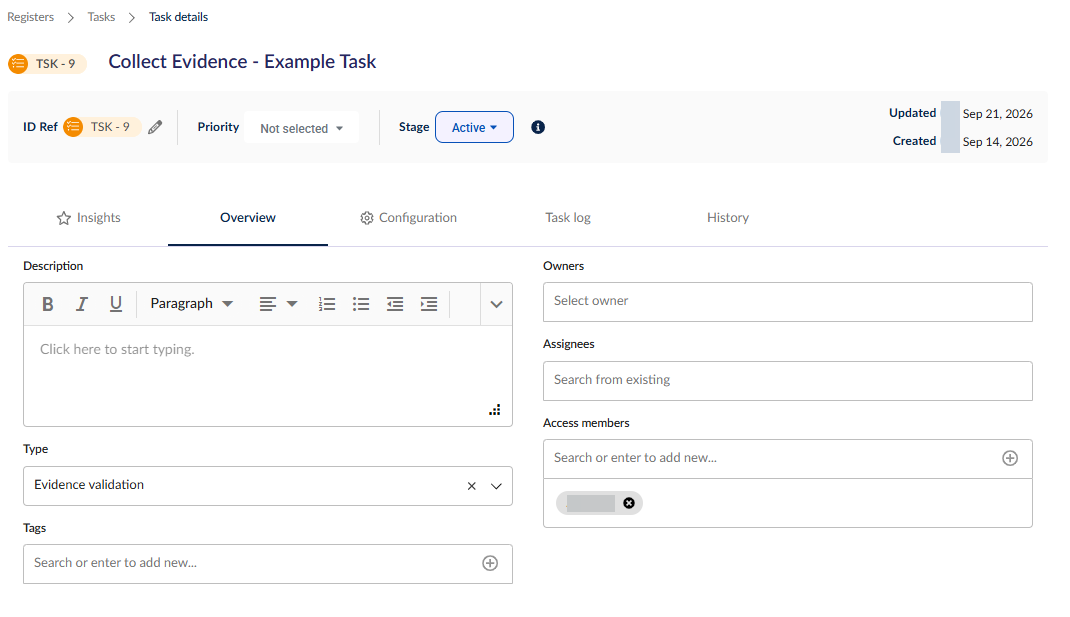Viewport: 1070px width, 617px height.
Task: Clear the Evidence validation type selection
Action: coord(472,486)
